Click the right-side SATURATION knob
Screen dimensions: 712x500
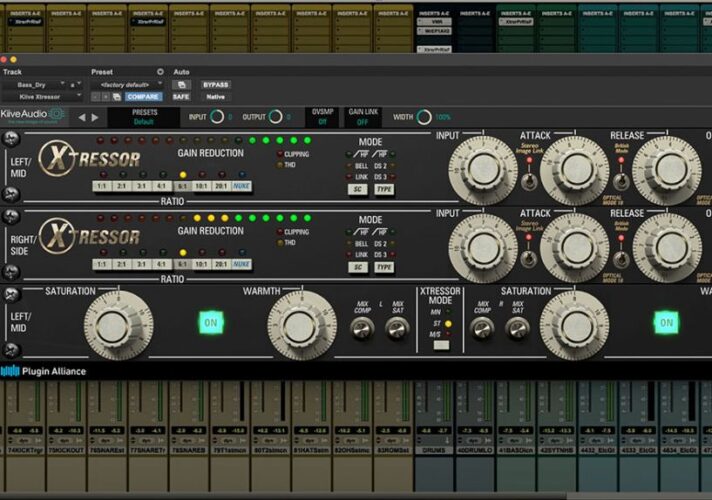pos(574,326)
